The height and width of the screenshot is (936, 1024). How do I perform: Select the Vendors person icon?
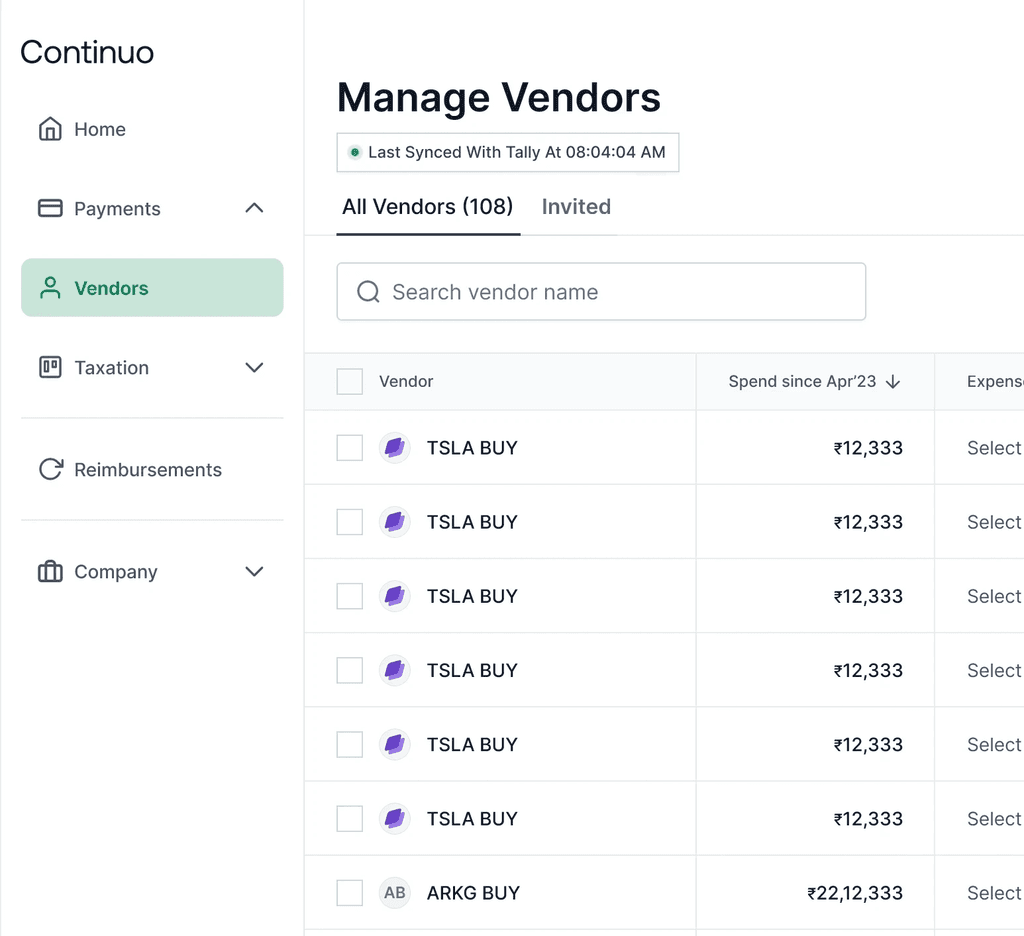point(49,287)
